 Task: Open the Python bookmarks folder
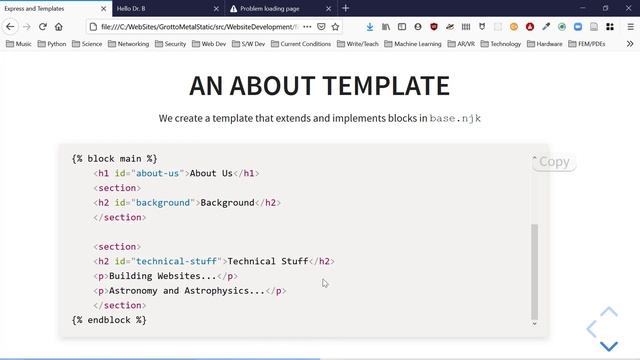tap(52, 44)
